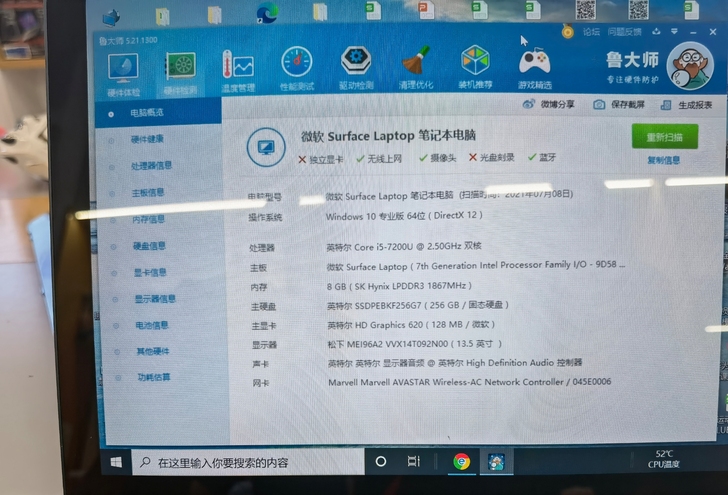Click the 鲁大师 mascot avatar
Screen dimensions: 728x495
pyautogui.click(x=690, y=66)
